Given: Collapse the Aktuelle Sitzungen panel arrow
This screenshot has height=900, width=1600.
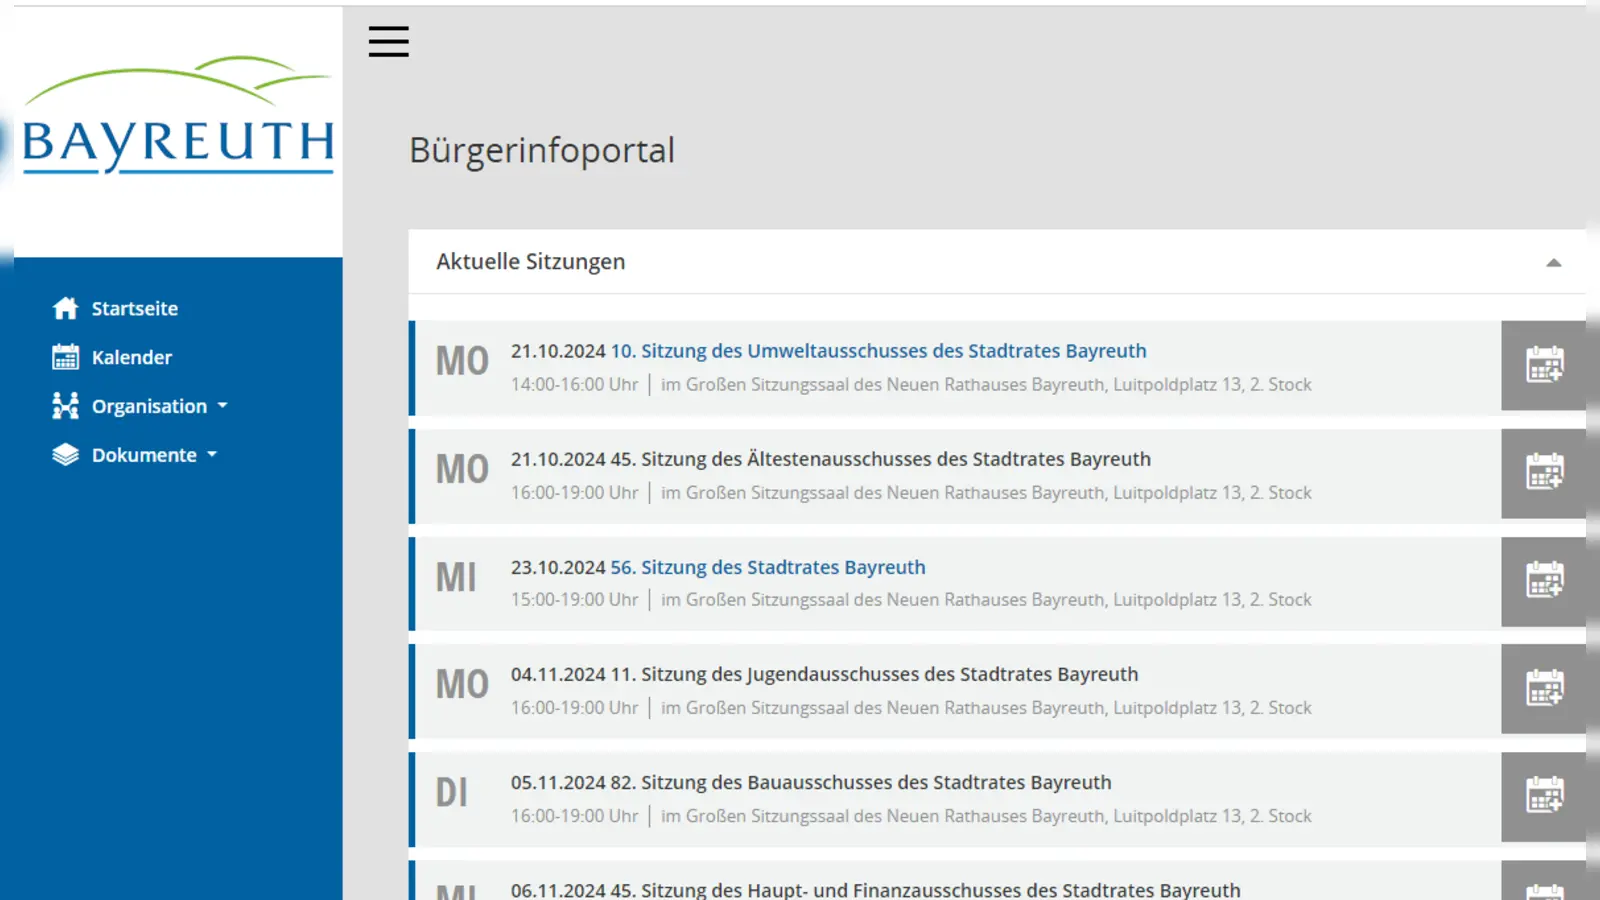Looking at the screenshot, I should [1553, 263].
